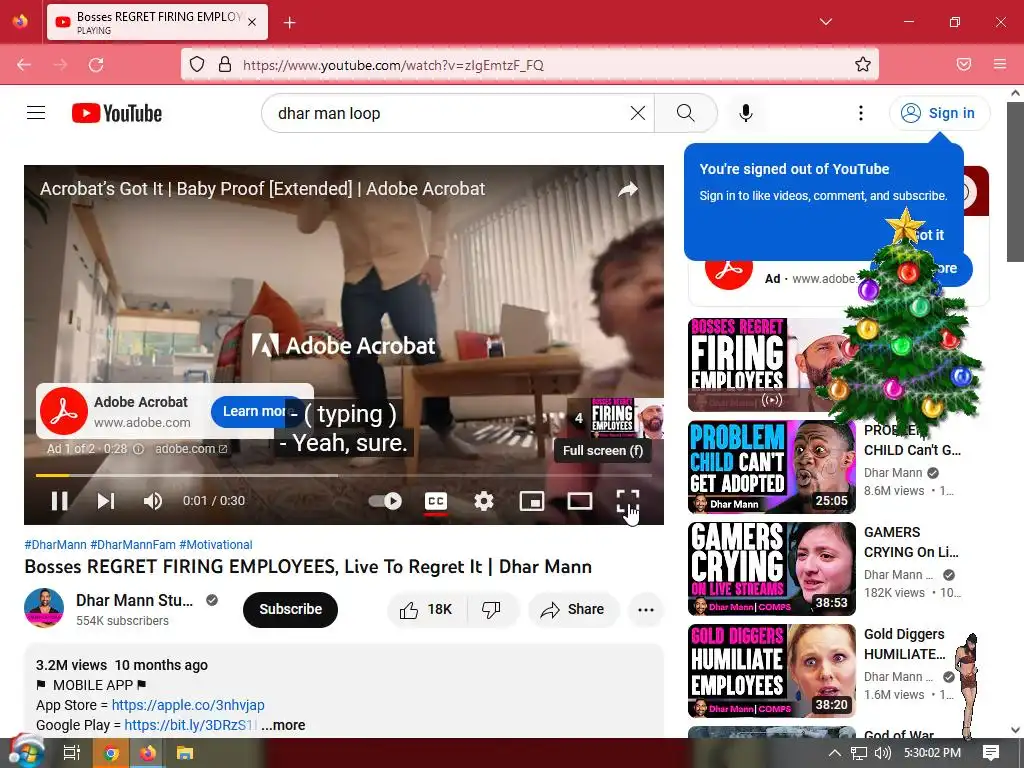The height and width of the screenshot is (768, 1024).
Task: Mute the video volume icon
Action: (153, 501)
